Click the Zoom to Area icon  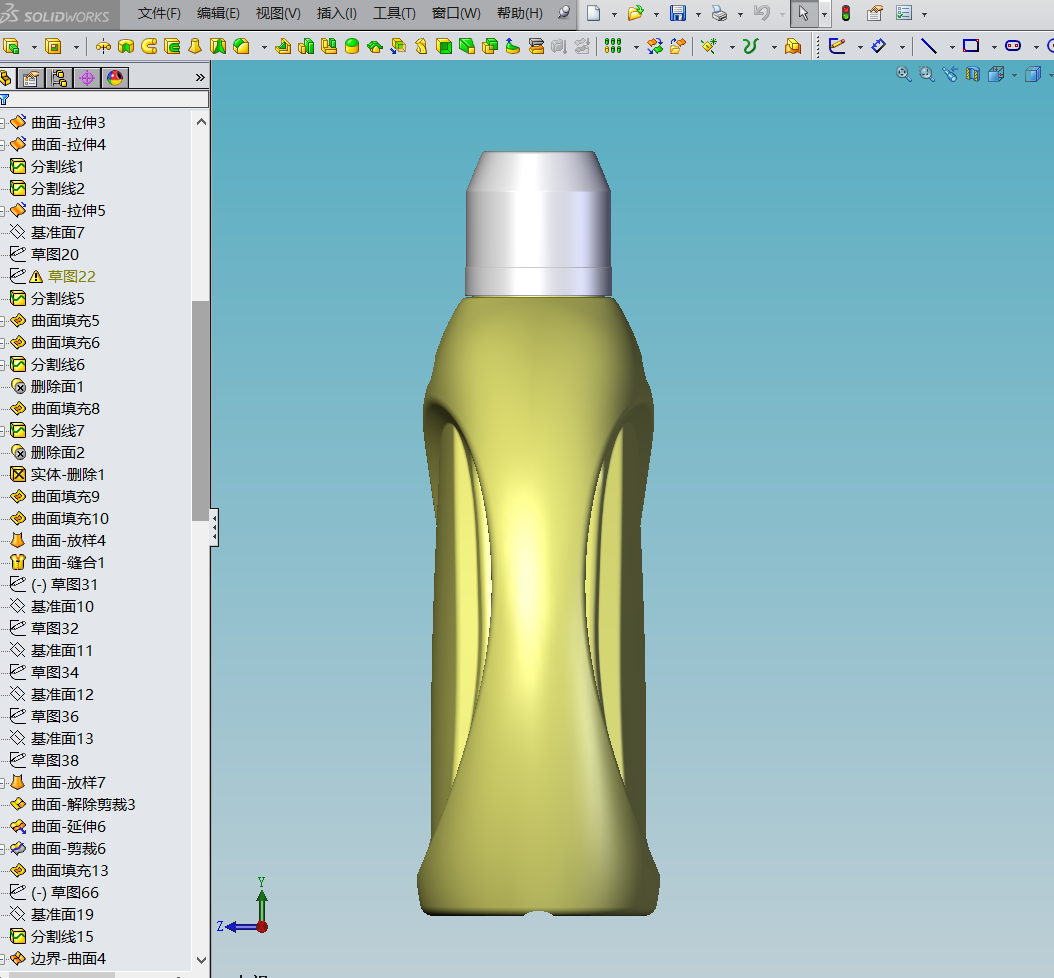[927, 74]
